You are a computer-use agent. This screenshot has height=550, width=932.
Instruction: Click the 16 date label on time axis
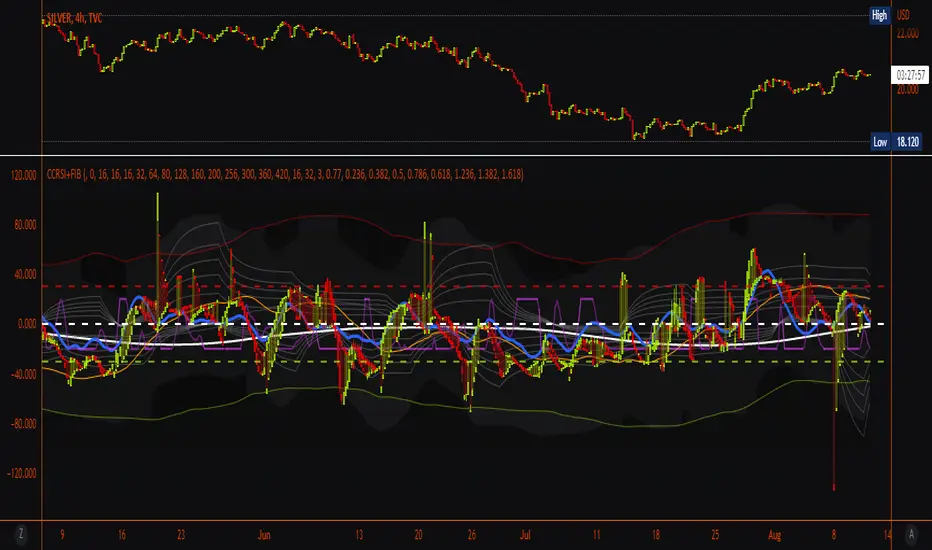[122, 535]
